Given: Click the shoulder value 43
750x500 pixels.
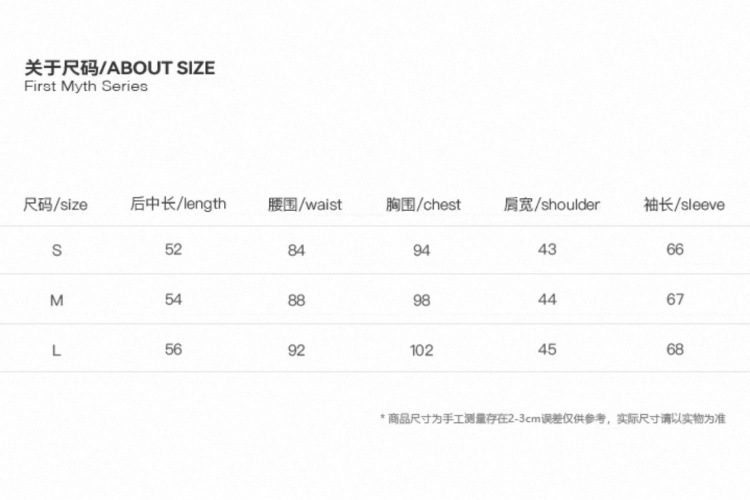Looking at the screenshot, I should 547,249.
